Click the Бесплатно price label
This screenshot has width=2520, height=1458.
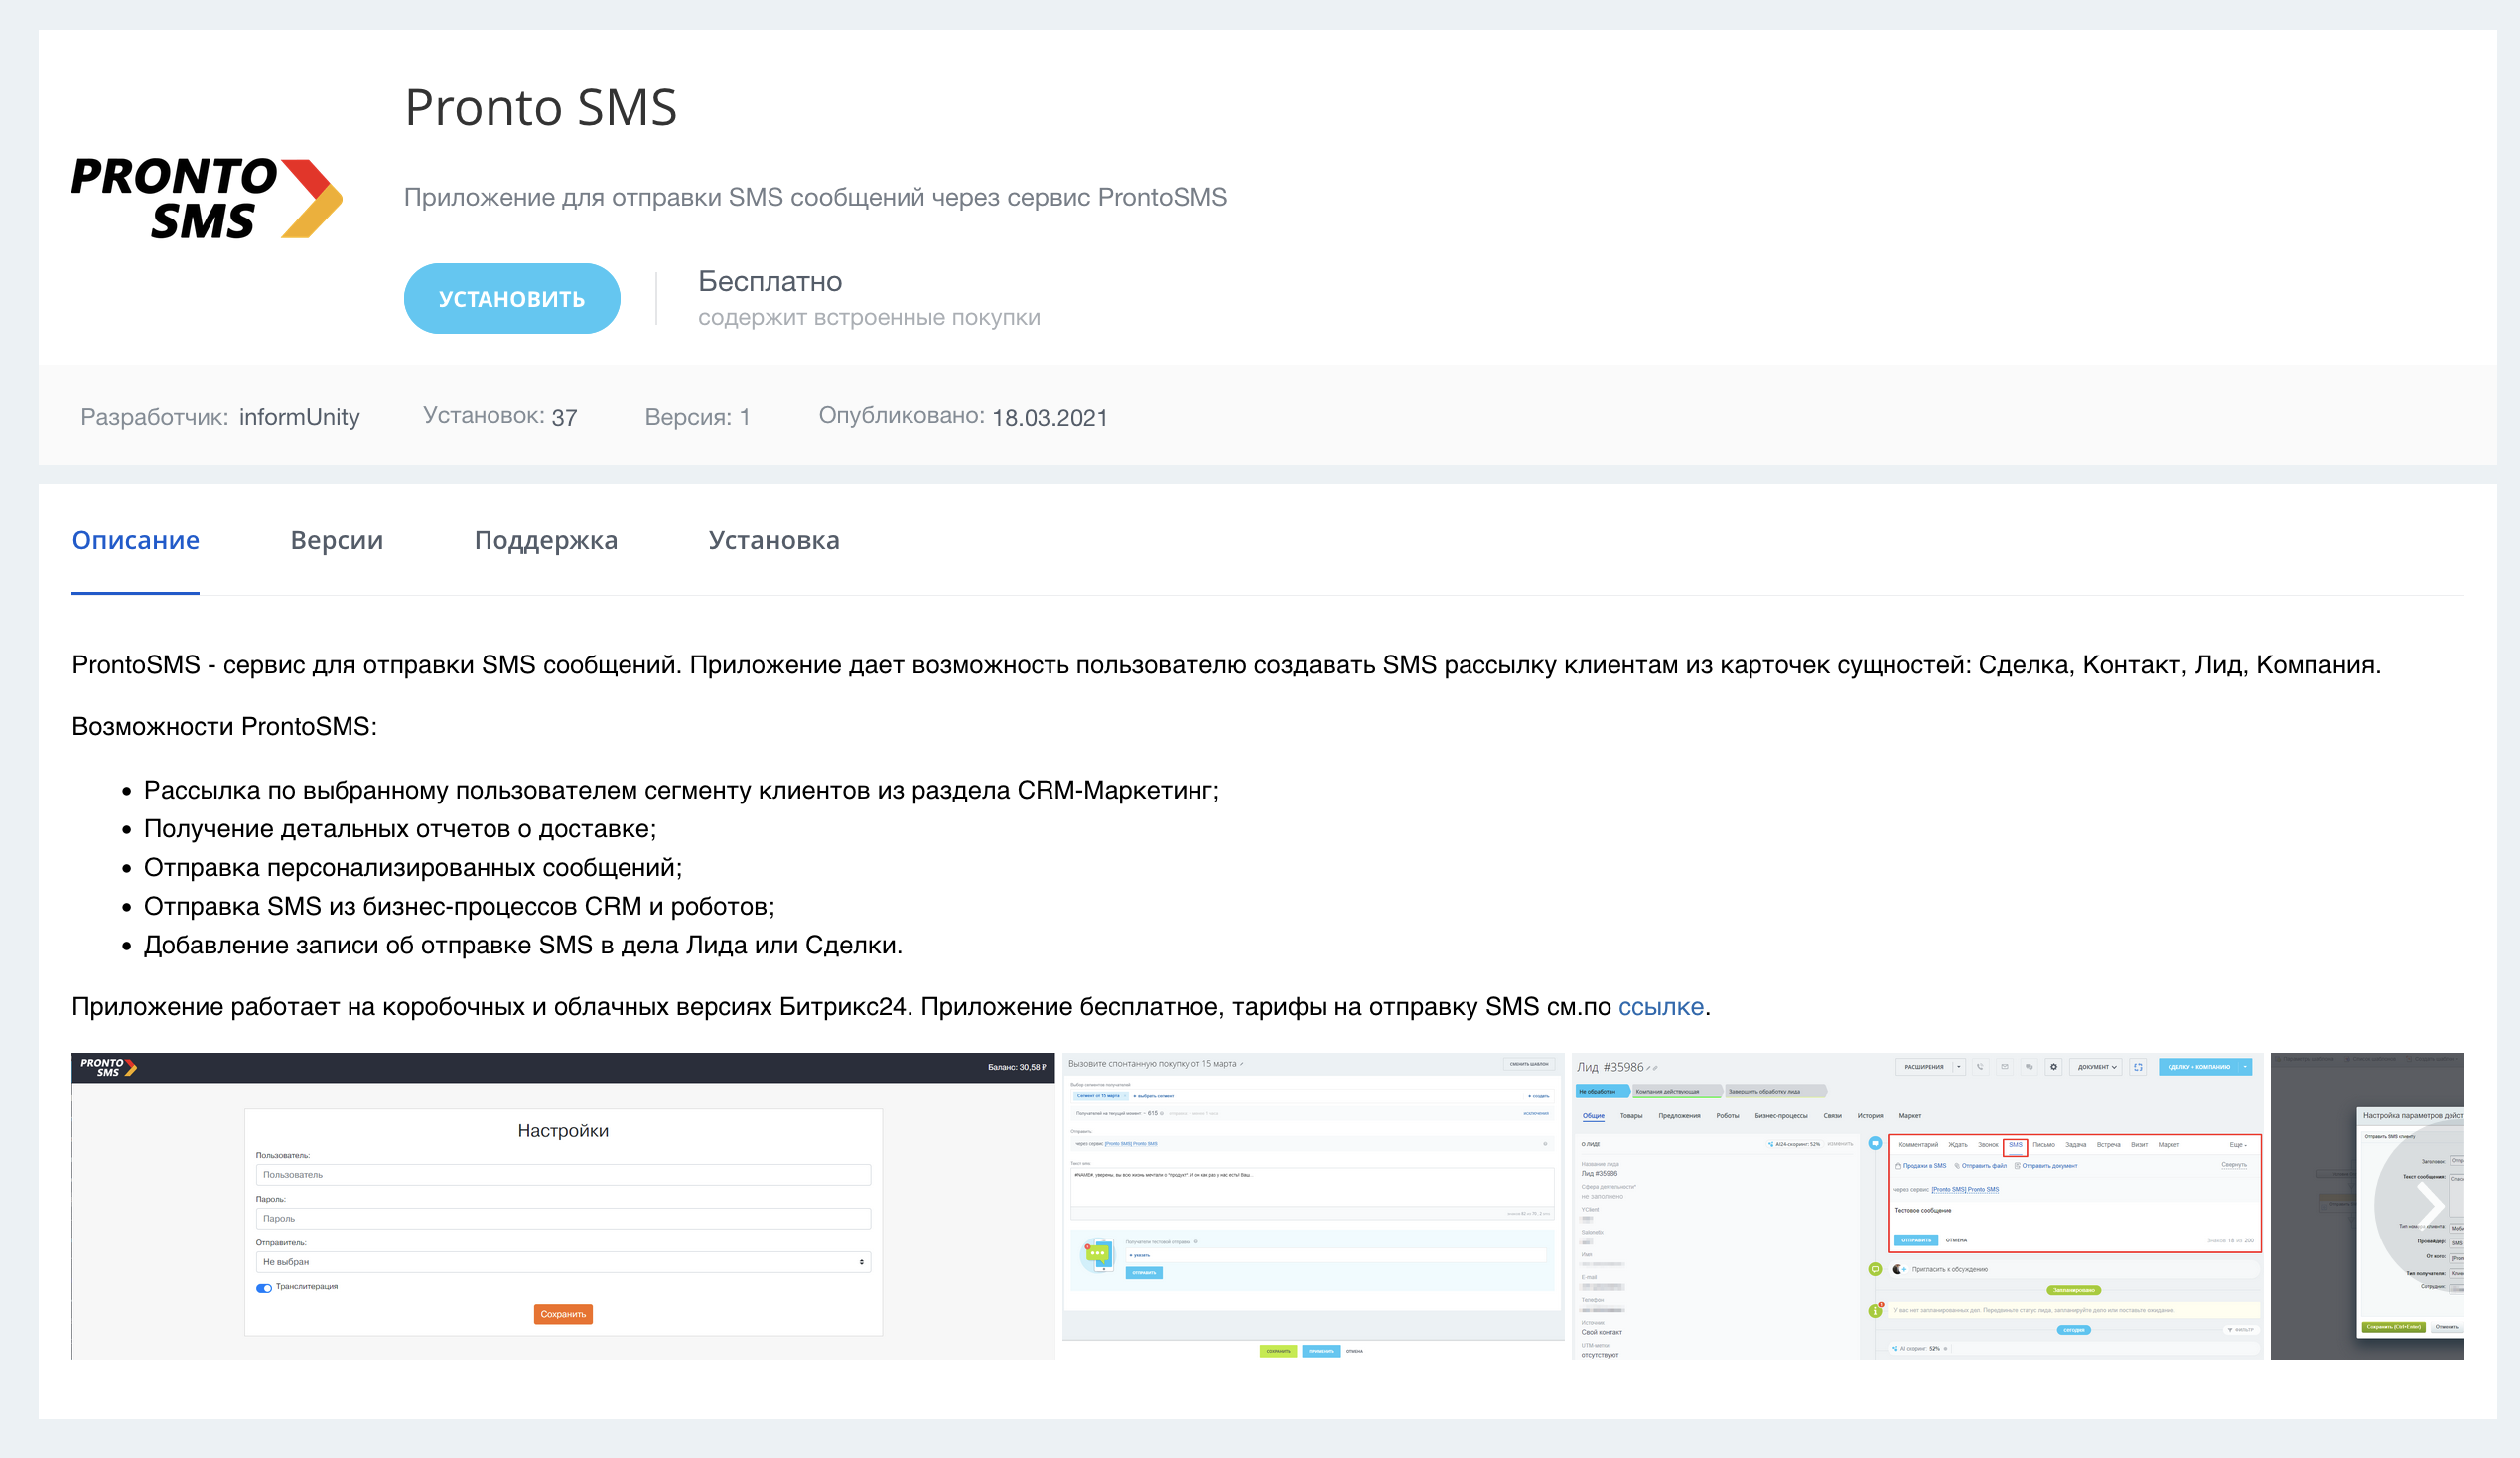pos(769,281)
